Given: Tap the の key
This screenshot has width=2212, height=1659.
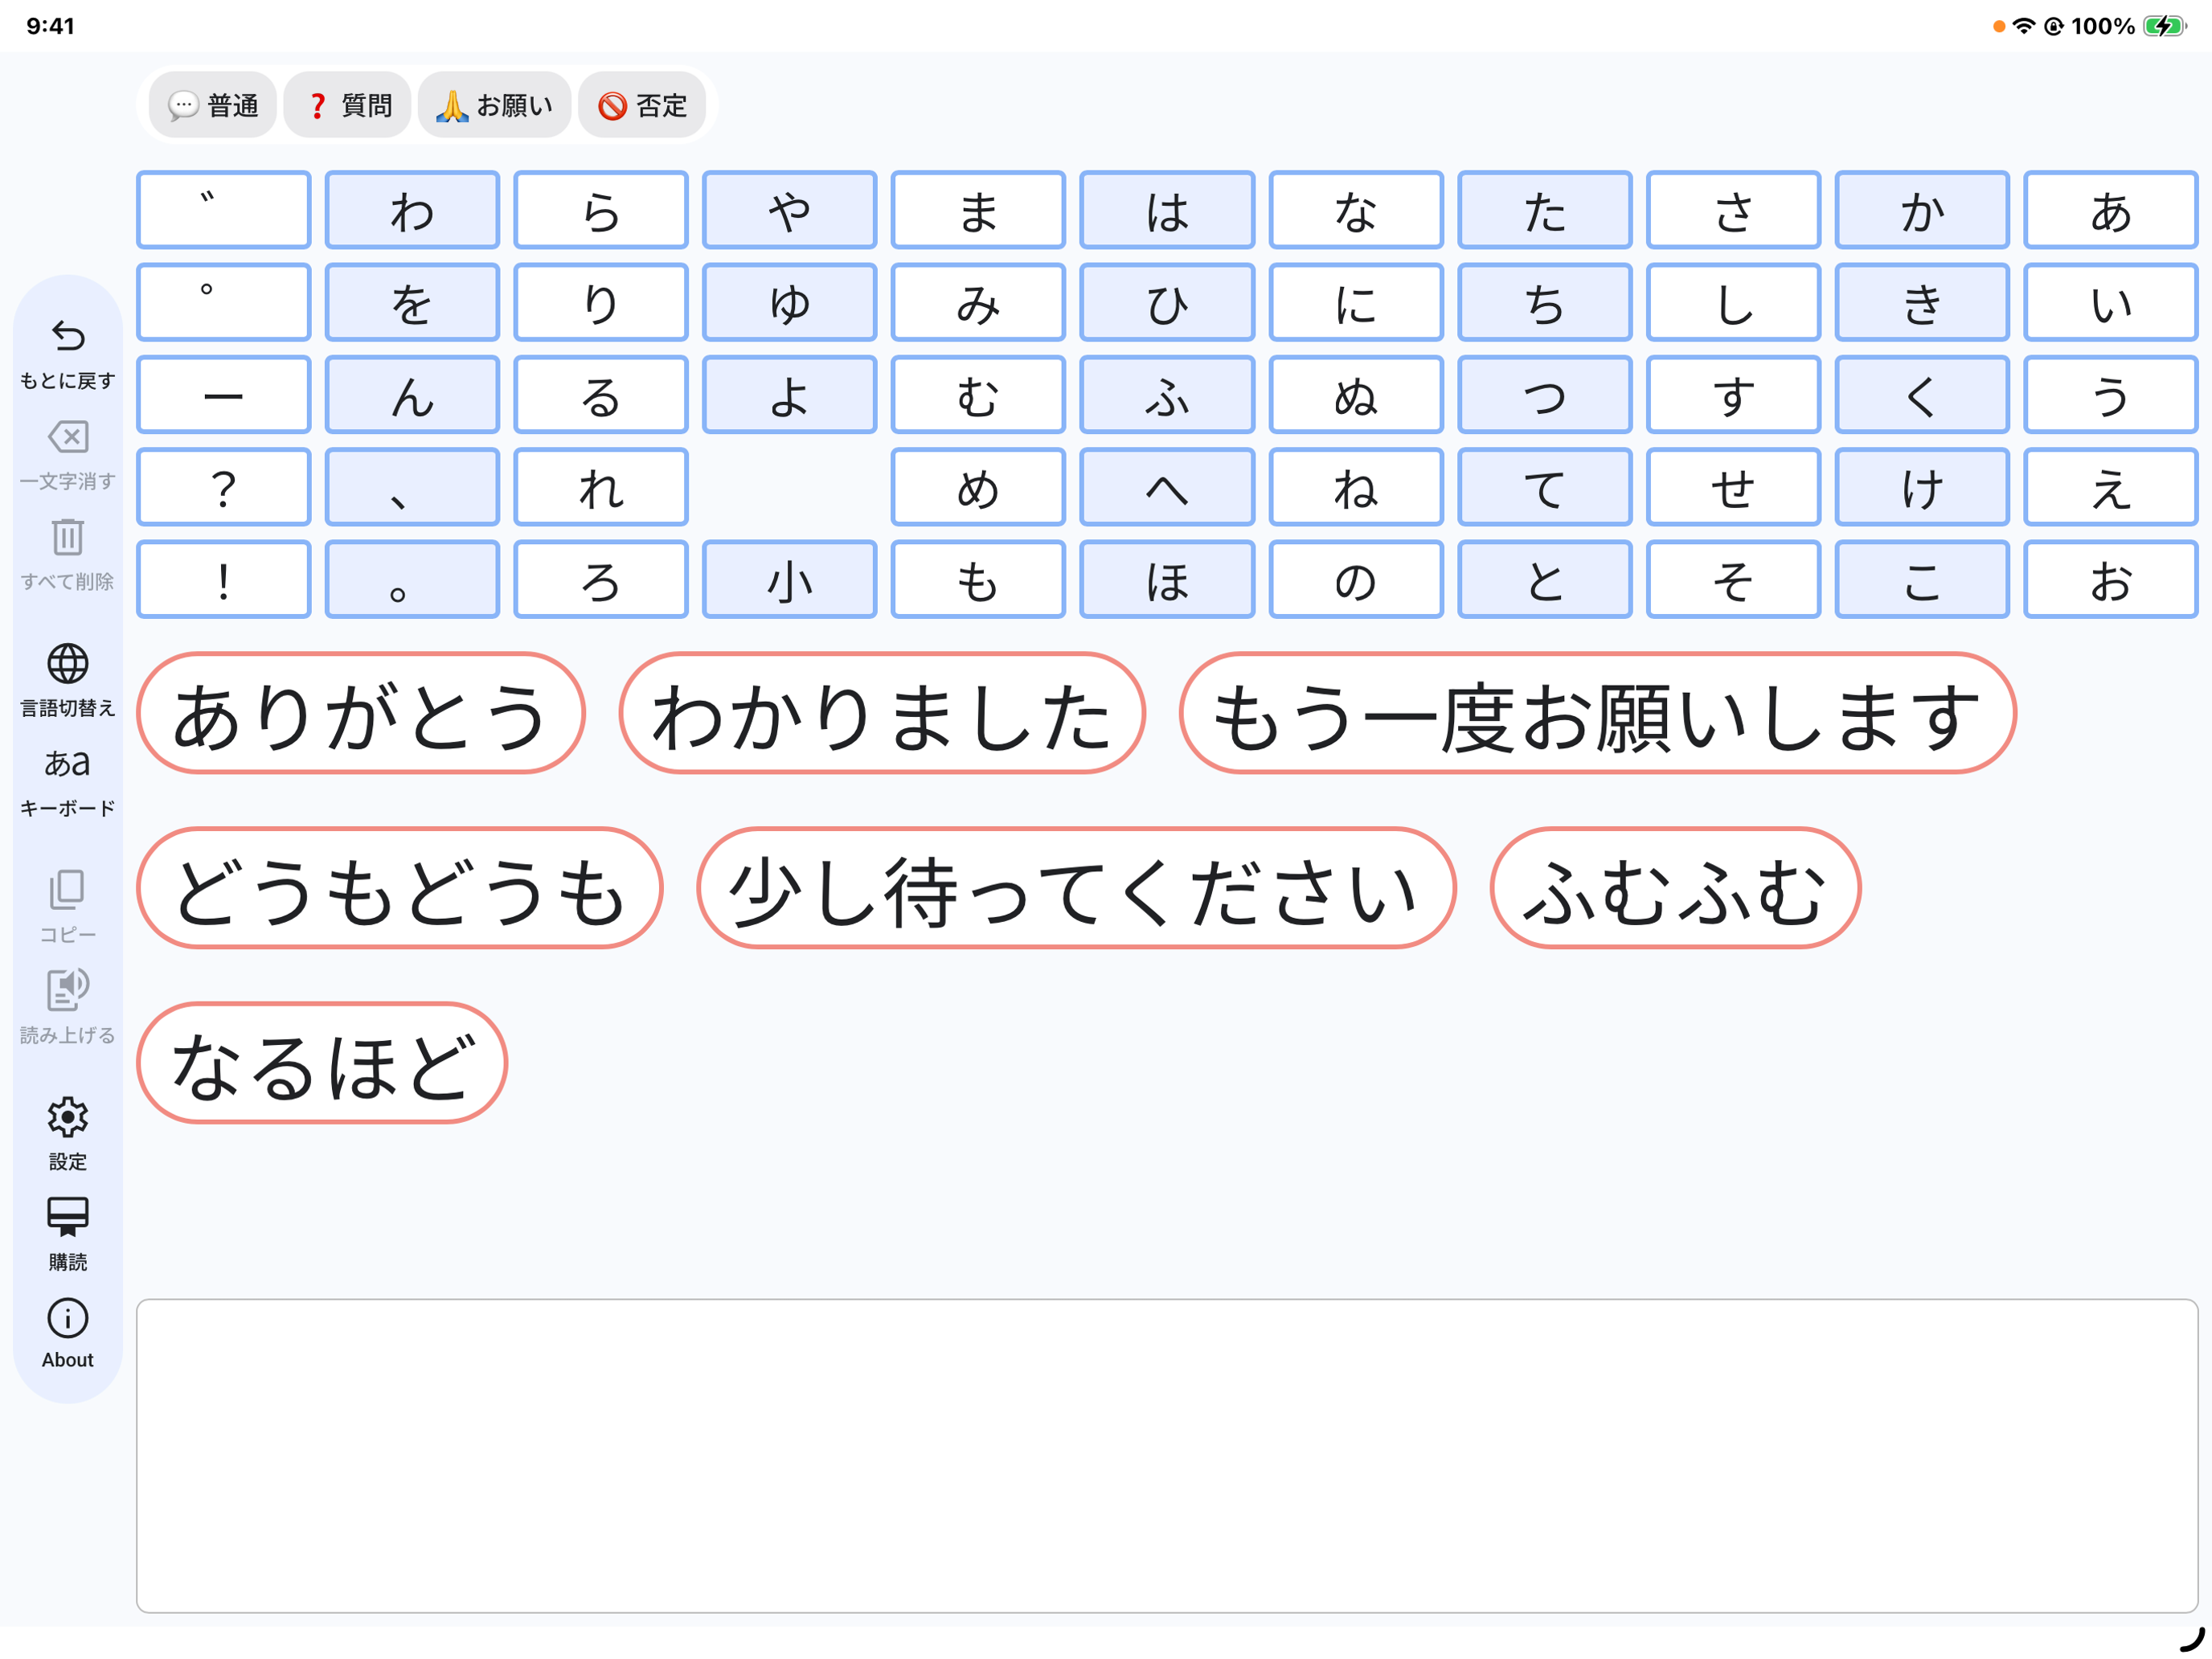Looking at the screenshot, I should click(1356, 580).
